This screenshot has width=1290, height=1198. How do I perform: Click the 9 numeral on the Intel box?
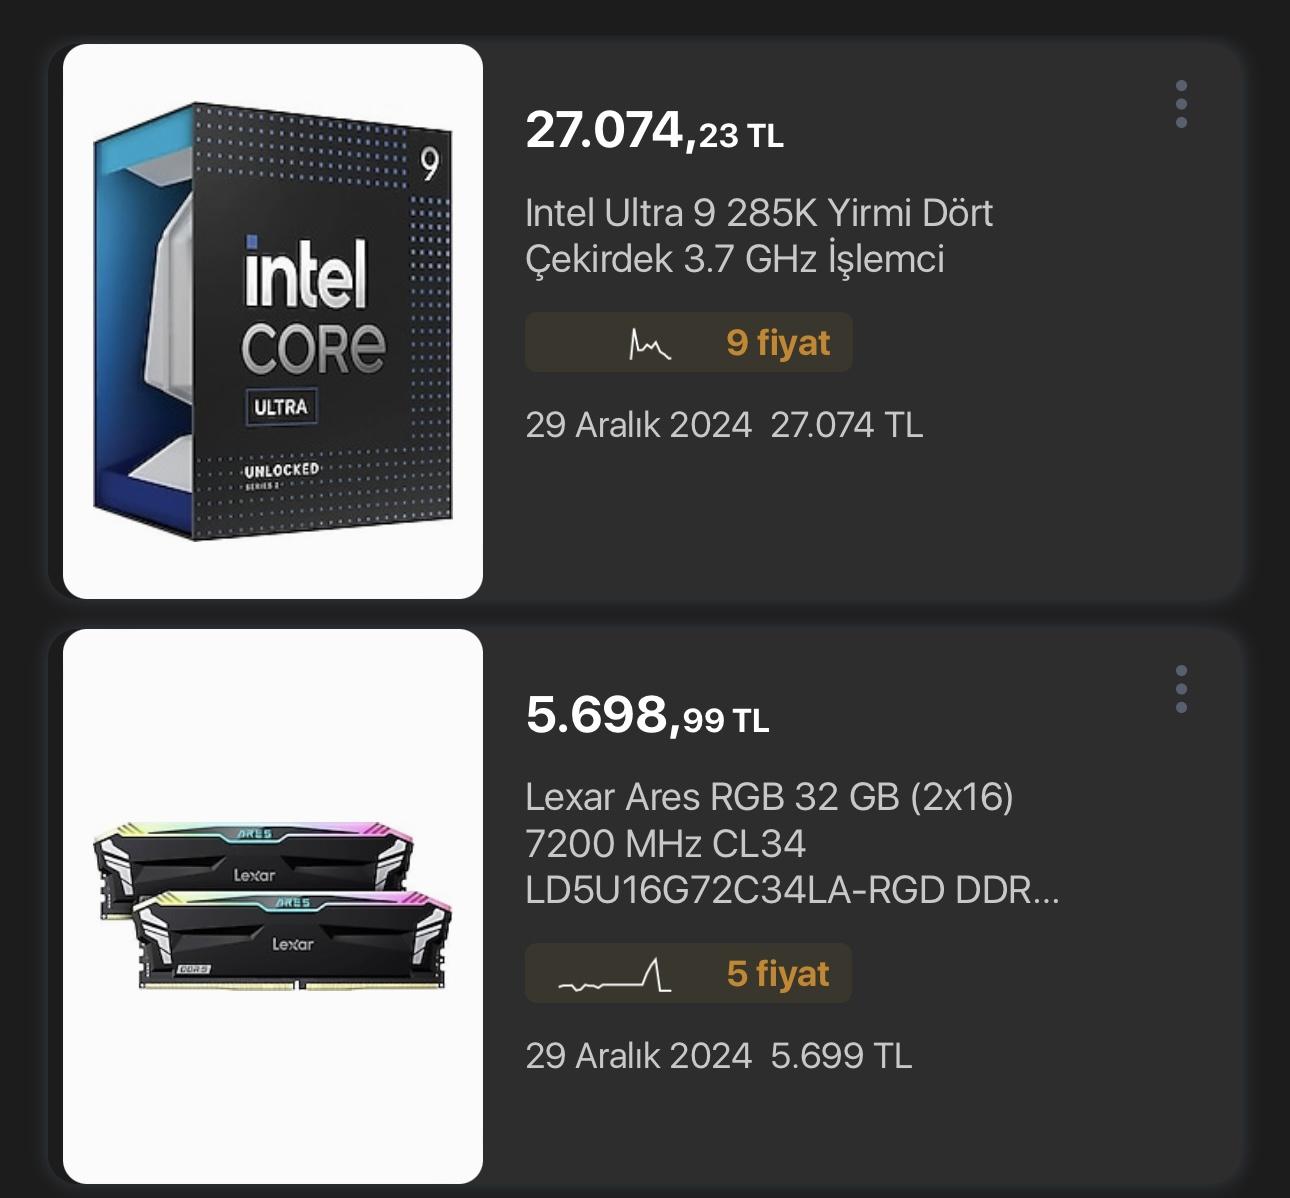tap(430, 164)
